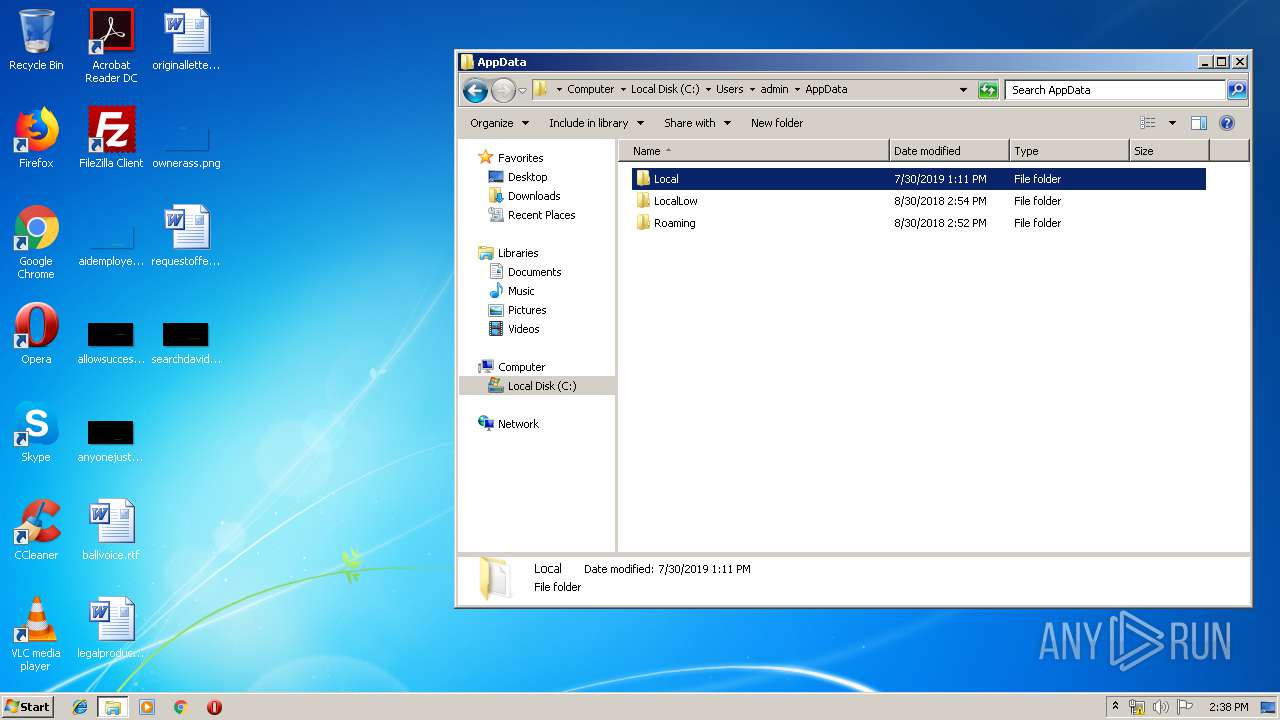Launch Skype desktop shortcut
This screenshot has width=1280, height=720.
[36, 432]
